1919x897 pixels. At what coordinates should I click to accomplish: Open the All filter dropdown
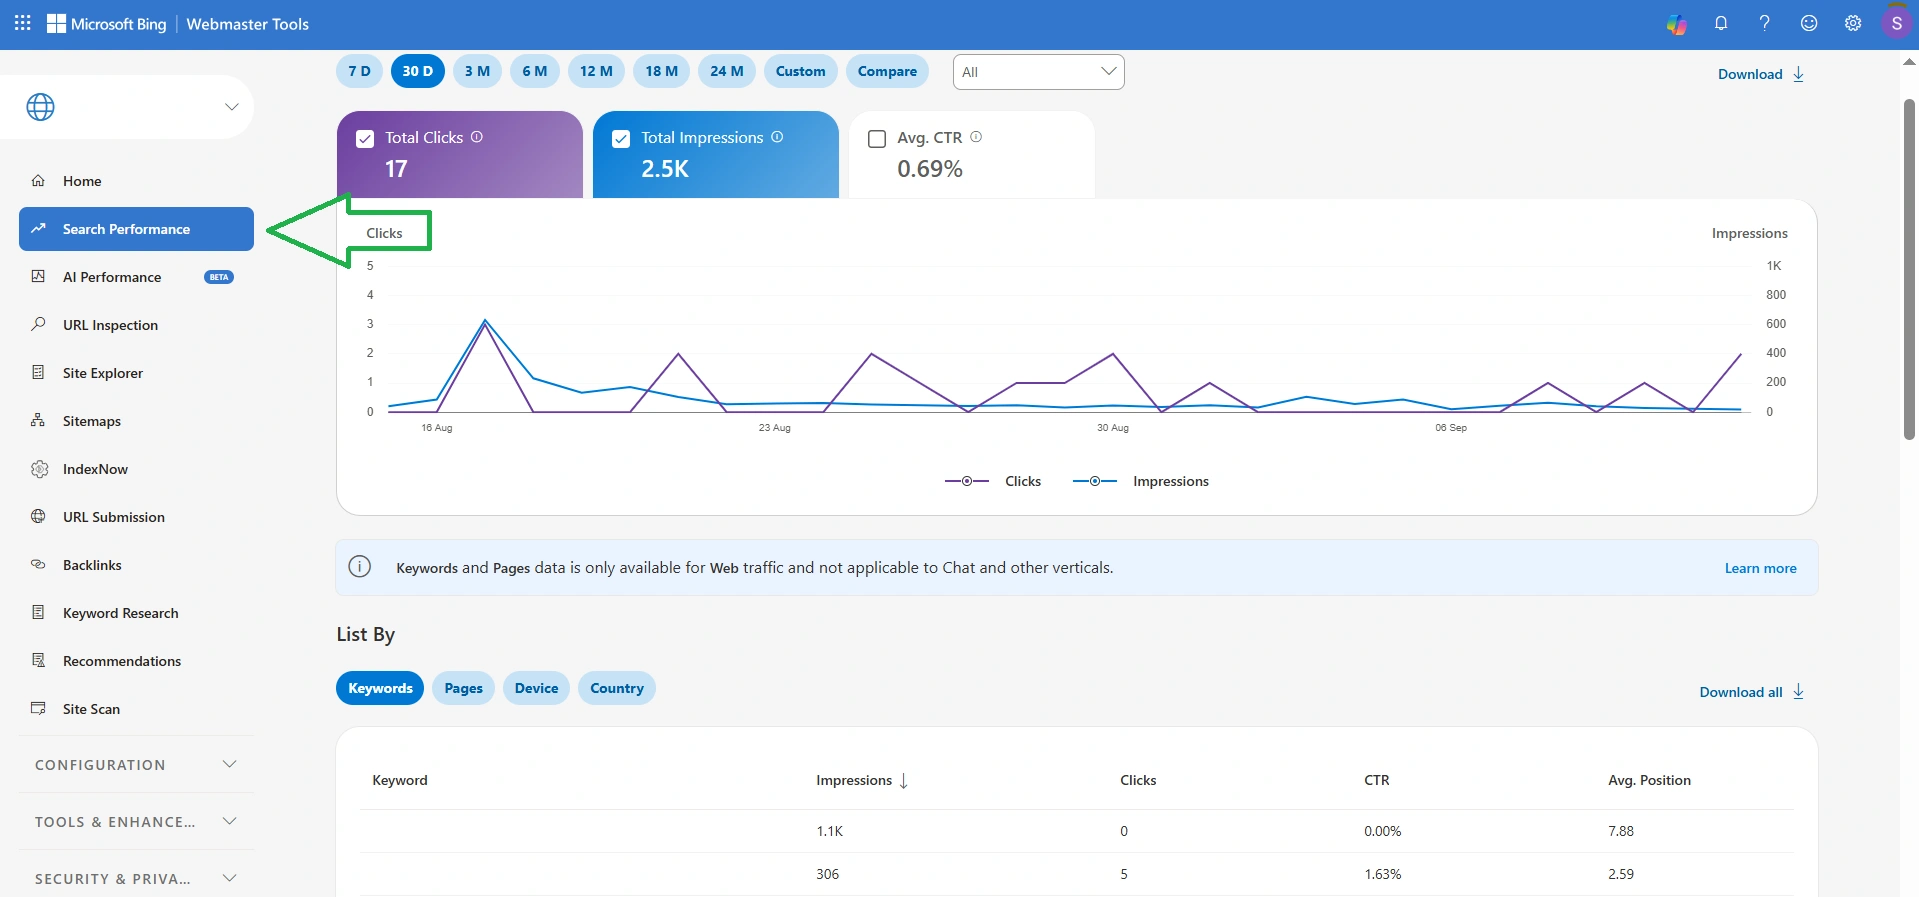(1039, 72)
